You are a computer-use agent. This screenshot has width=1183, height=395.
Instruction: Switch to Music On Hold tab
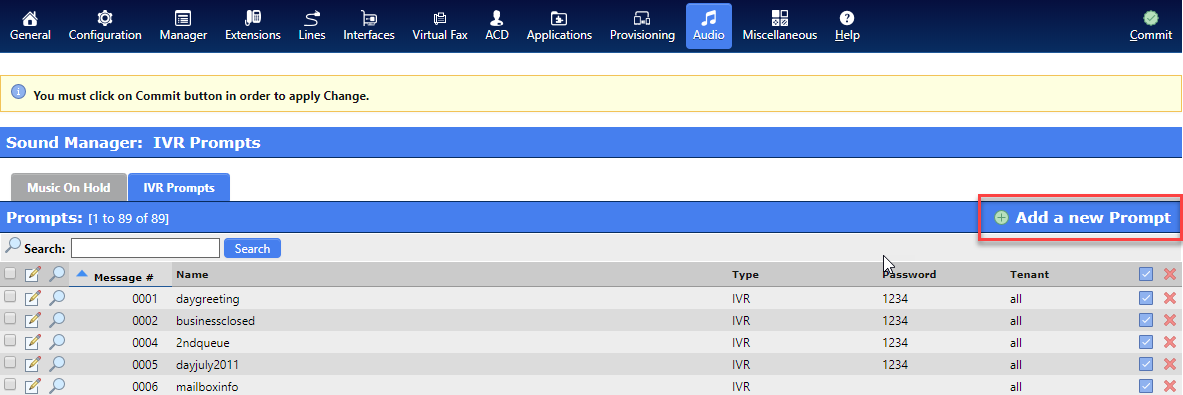69,188
